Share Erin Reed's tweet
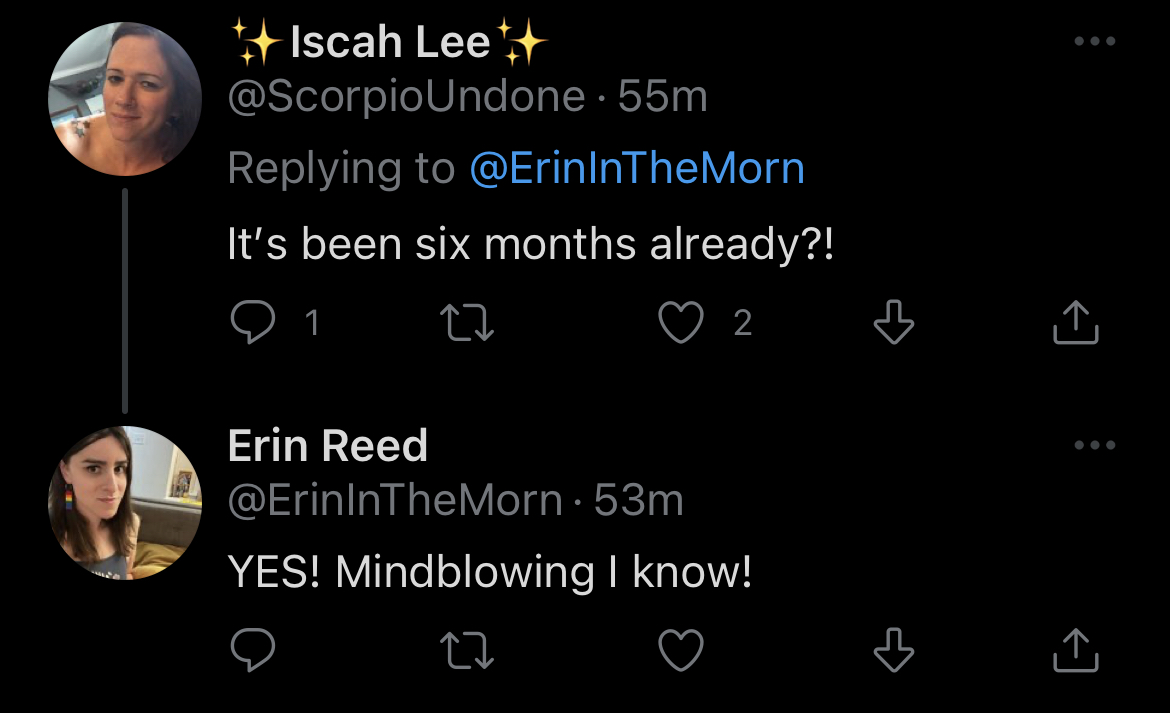 1077,652
